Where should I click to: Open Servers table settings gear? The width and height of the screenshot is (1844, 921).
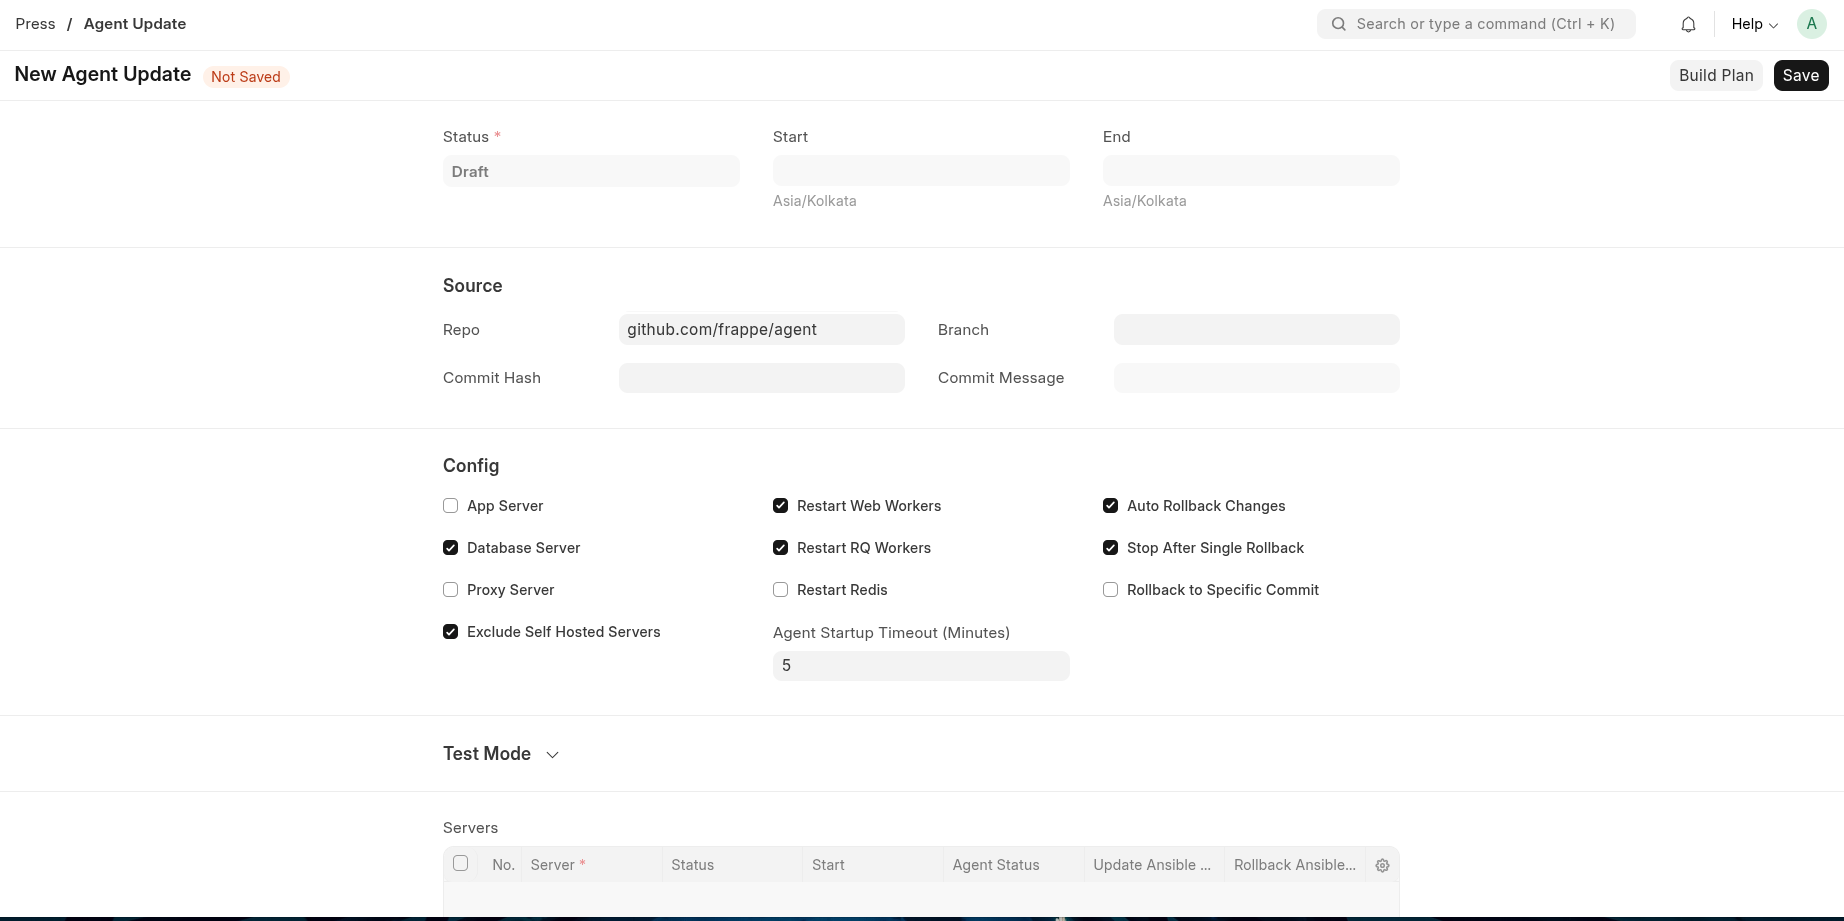click(x=1382, y=866)
